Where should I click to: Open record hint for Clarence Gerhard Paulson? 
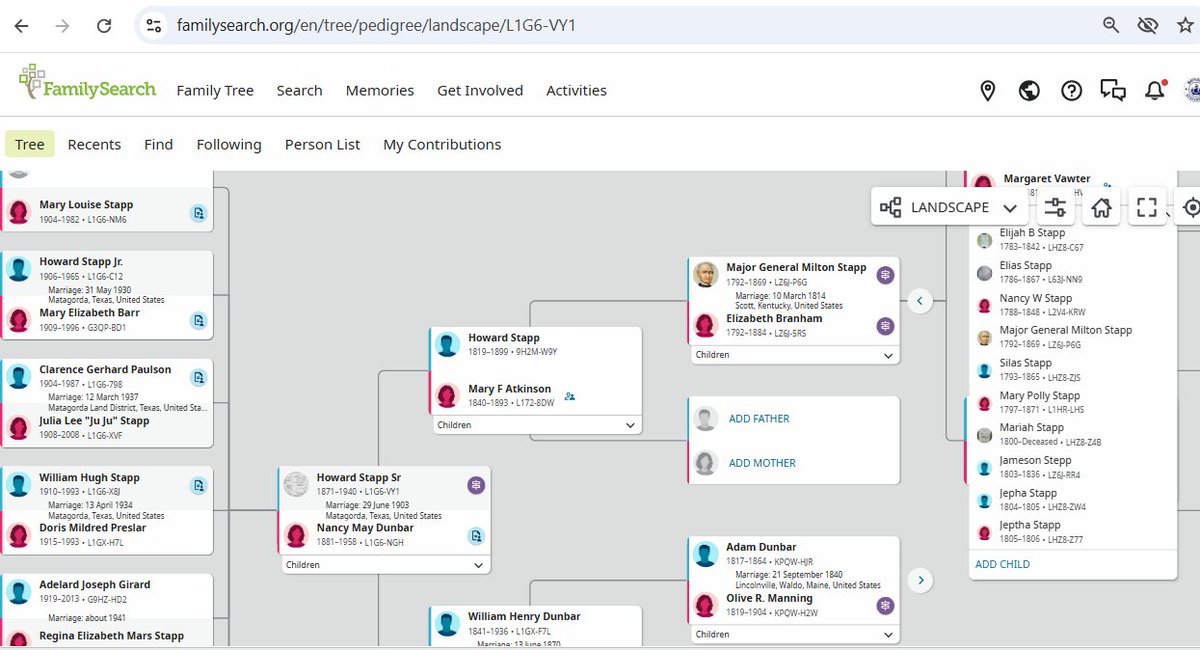pyautogui.click(x=199, y=377)
